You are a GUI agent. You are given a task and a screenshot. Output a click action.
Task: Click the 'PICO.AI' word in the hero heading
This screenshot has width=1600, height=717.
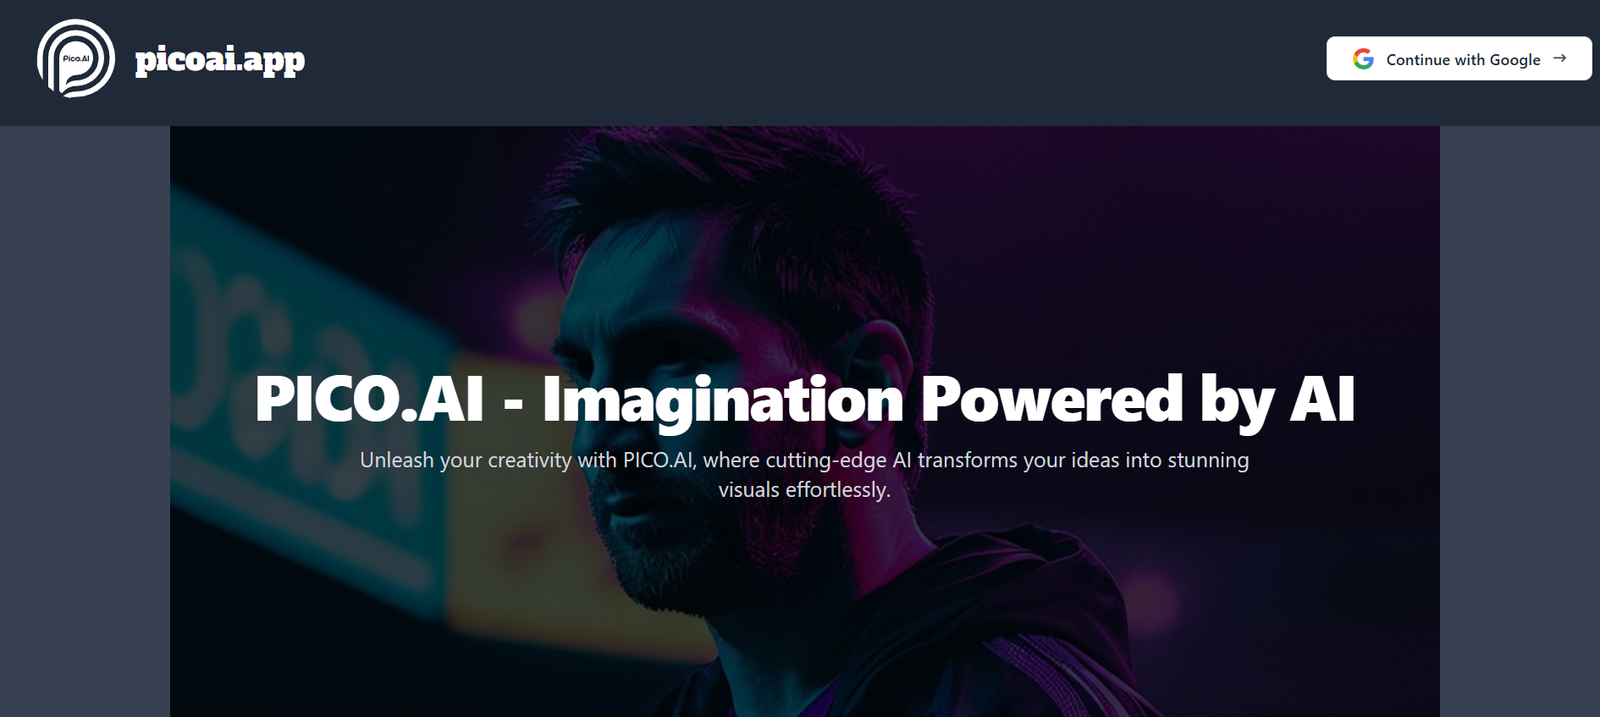369,399
